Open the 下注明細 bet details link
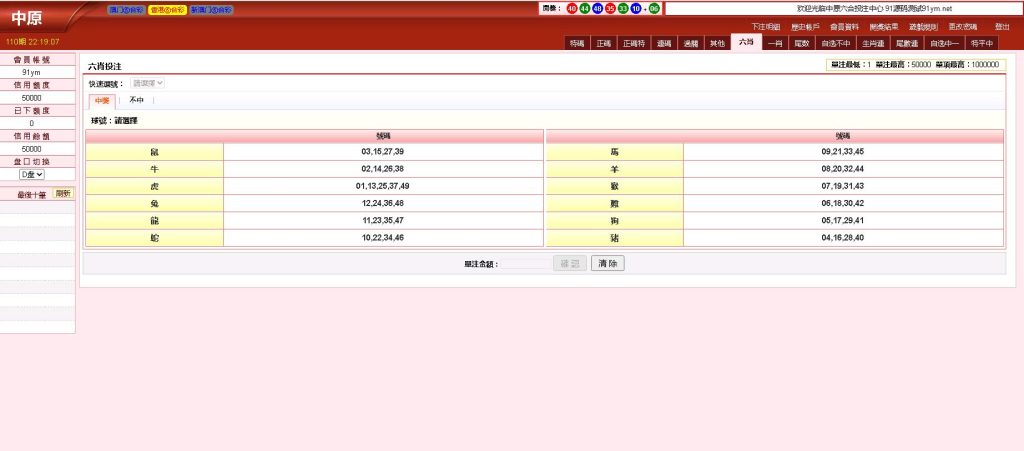Viewport: 1024px width, 451px height. 766,26
